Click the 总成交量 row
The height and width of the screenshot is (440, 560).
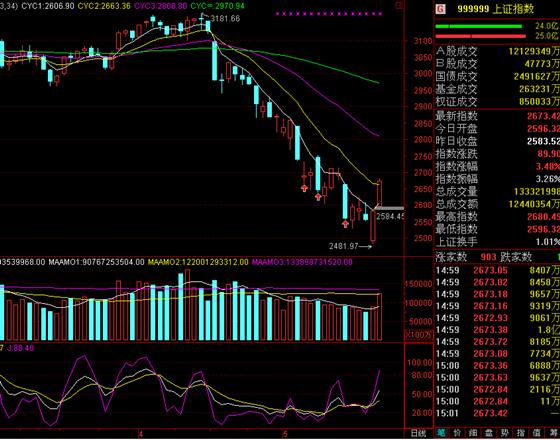tap(498, 191)
